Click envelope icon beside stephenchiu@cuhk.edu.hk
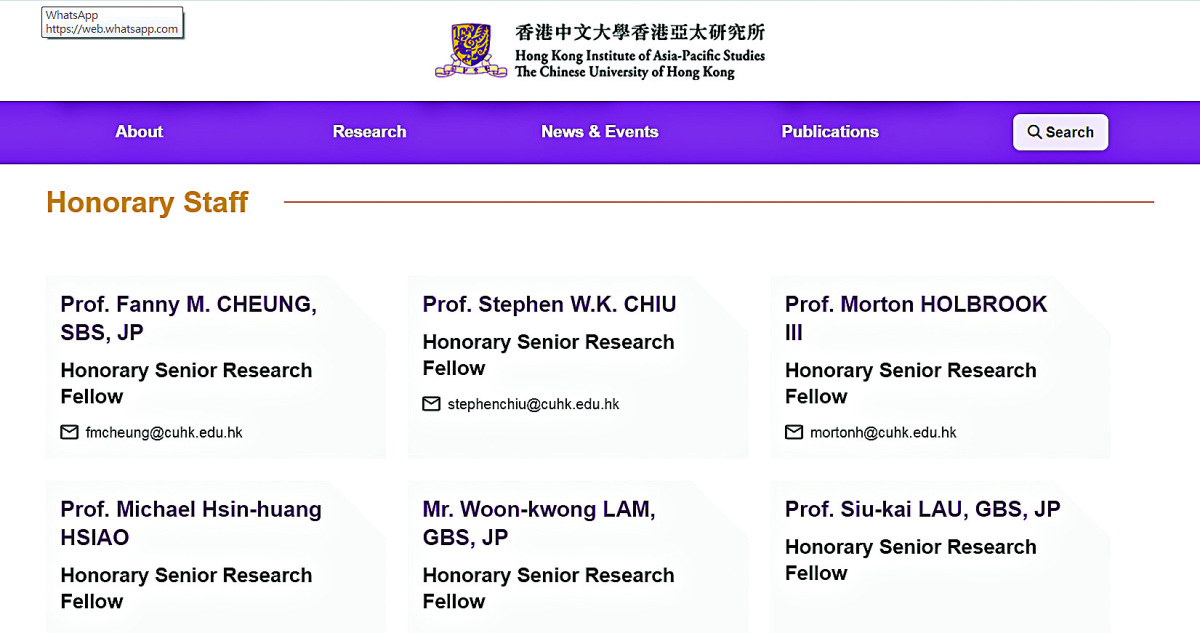The width and height of the screenshot is (1200, 633). [431, 405]
